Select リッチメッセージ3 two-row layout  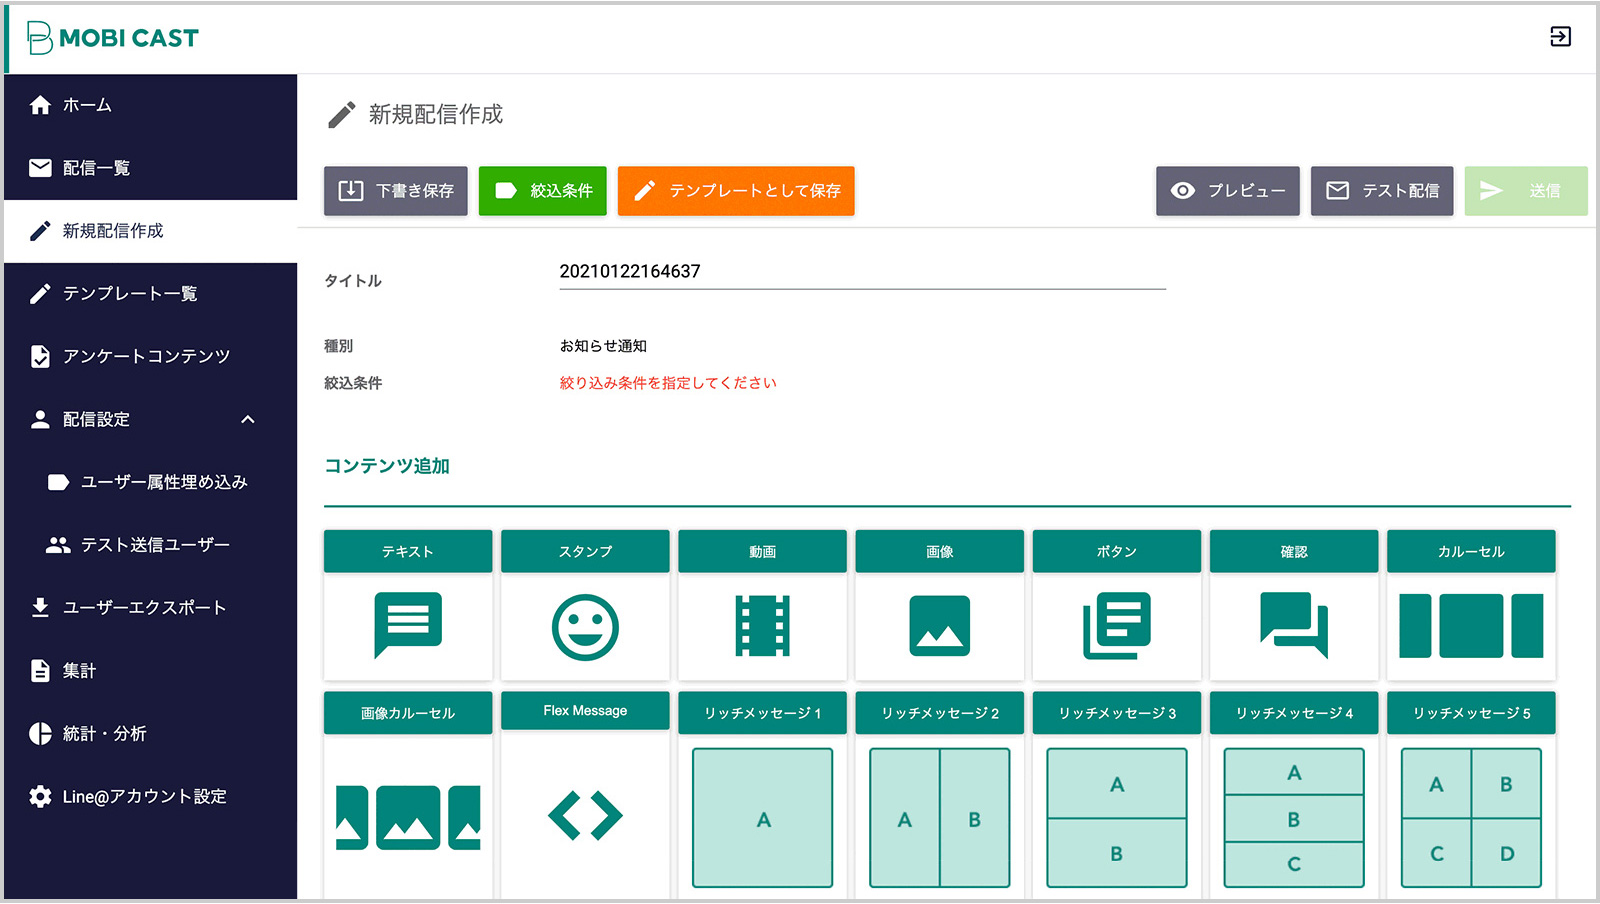click(1116, 818)
